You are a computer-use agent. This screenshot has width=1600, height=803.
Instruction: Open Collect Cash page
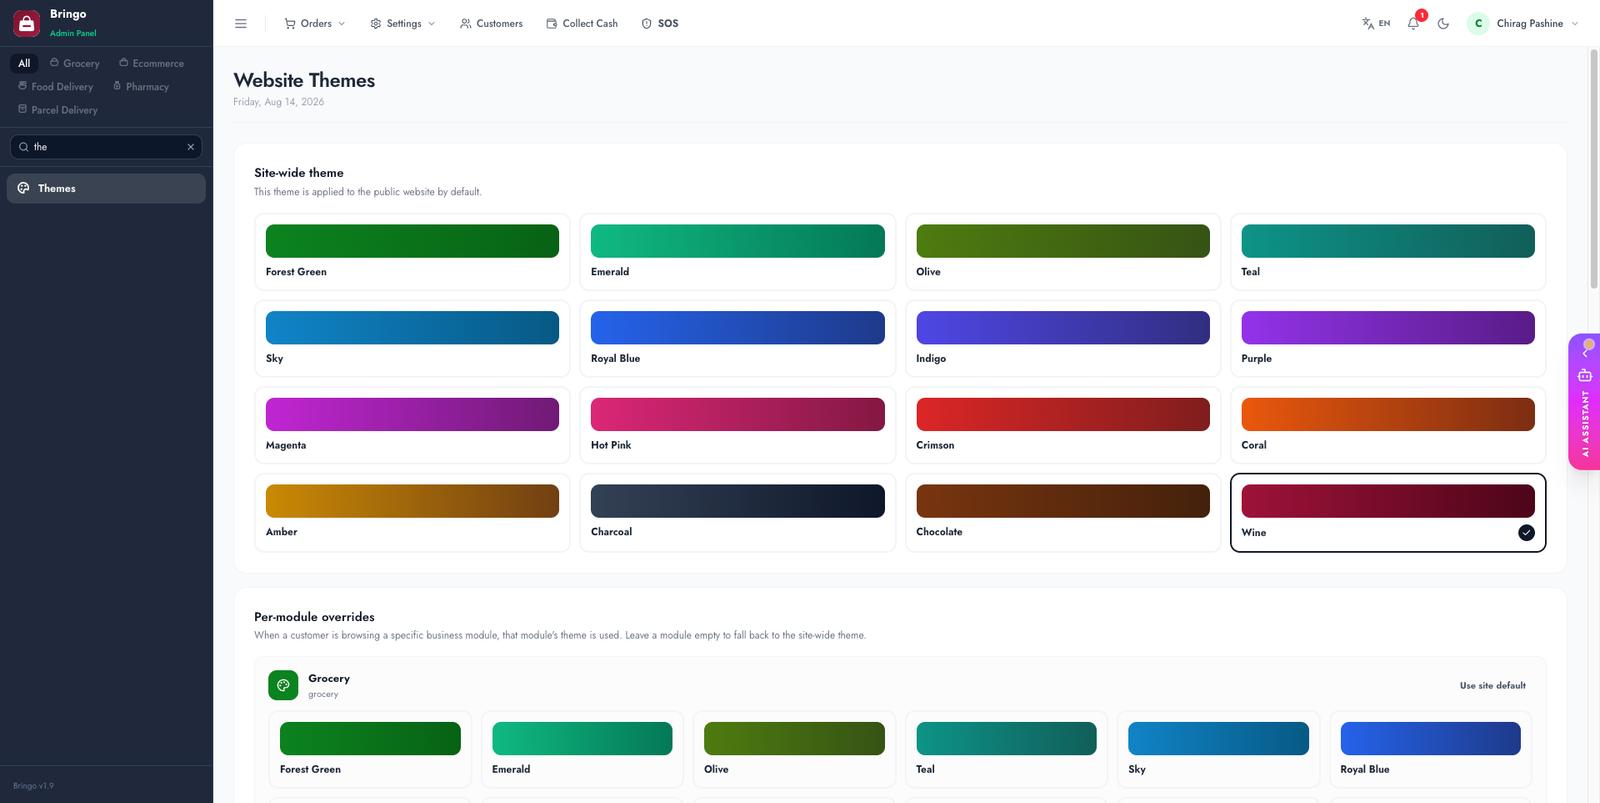(x=582, y=23)
